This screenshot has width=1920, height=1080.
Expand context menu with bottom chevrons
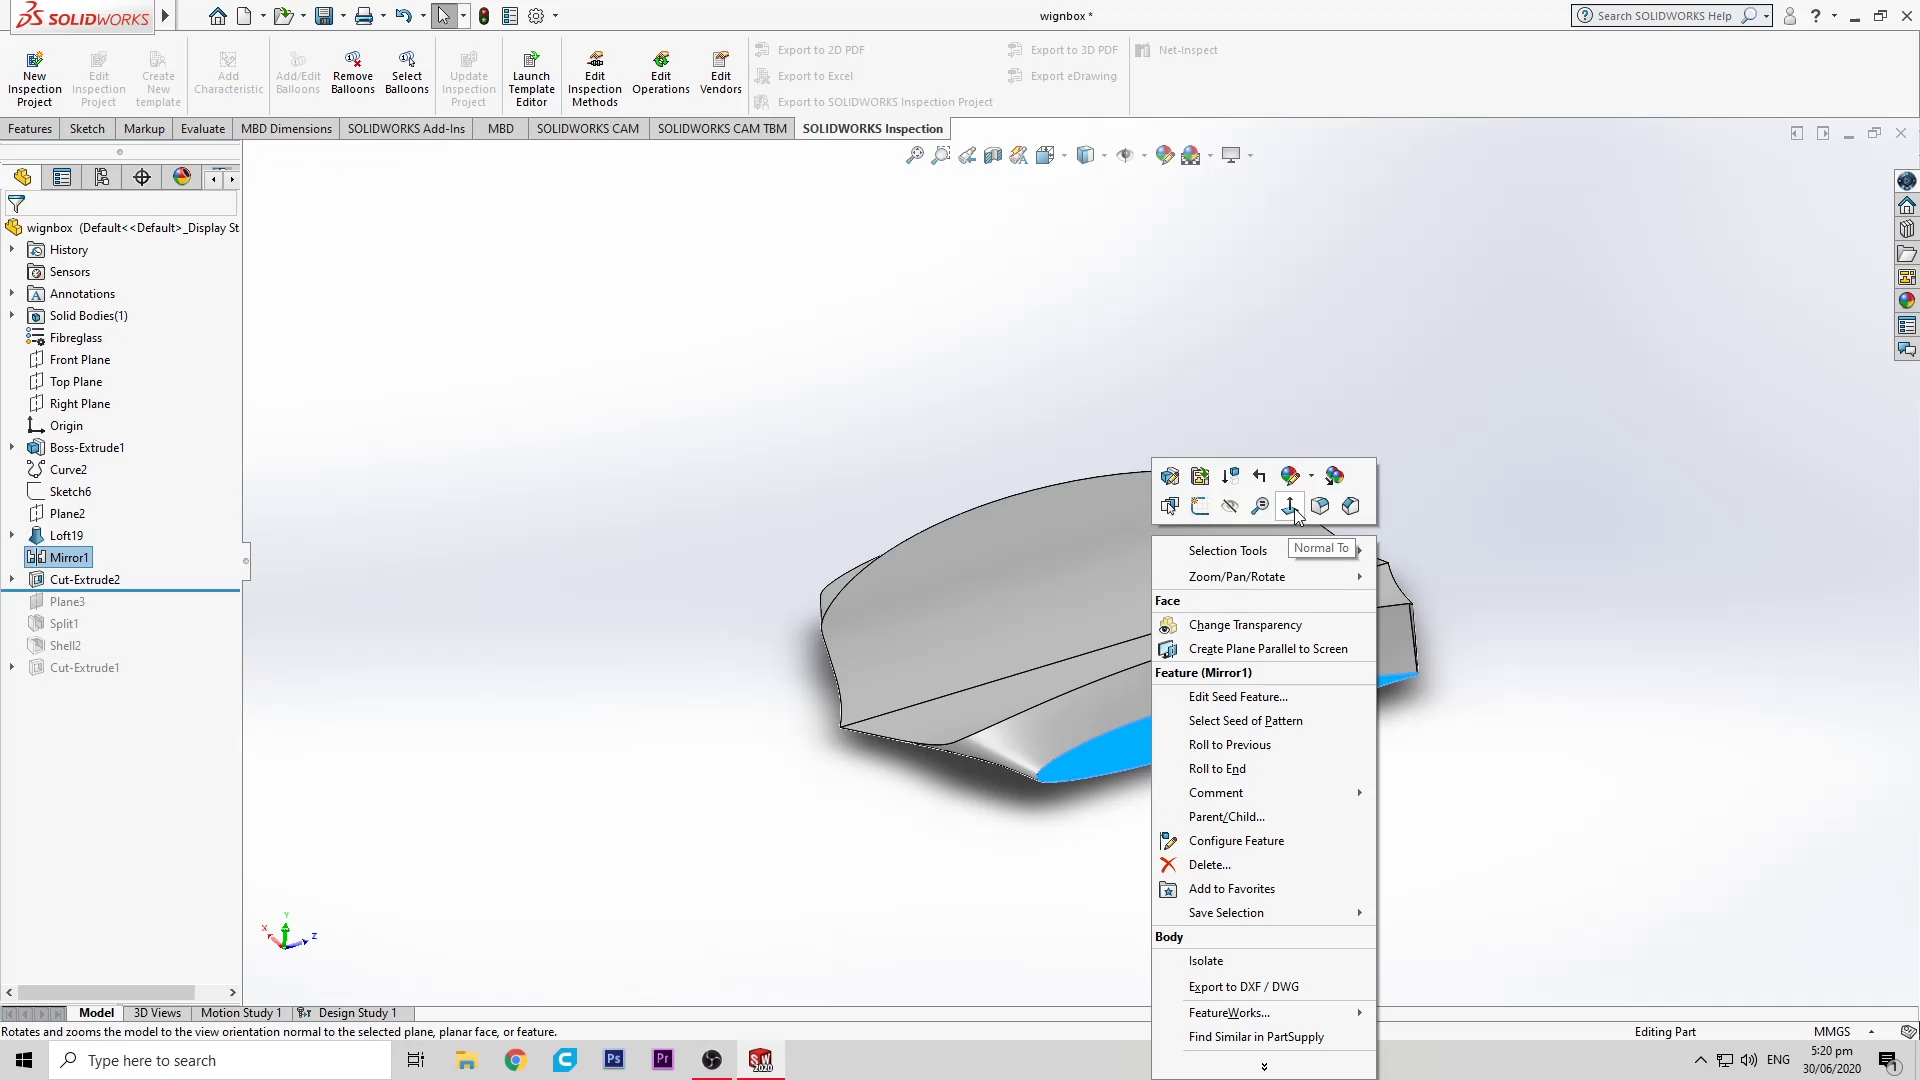(1264, 1067)
